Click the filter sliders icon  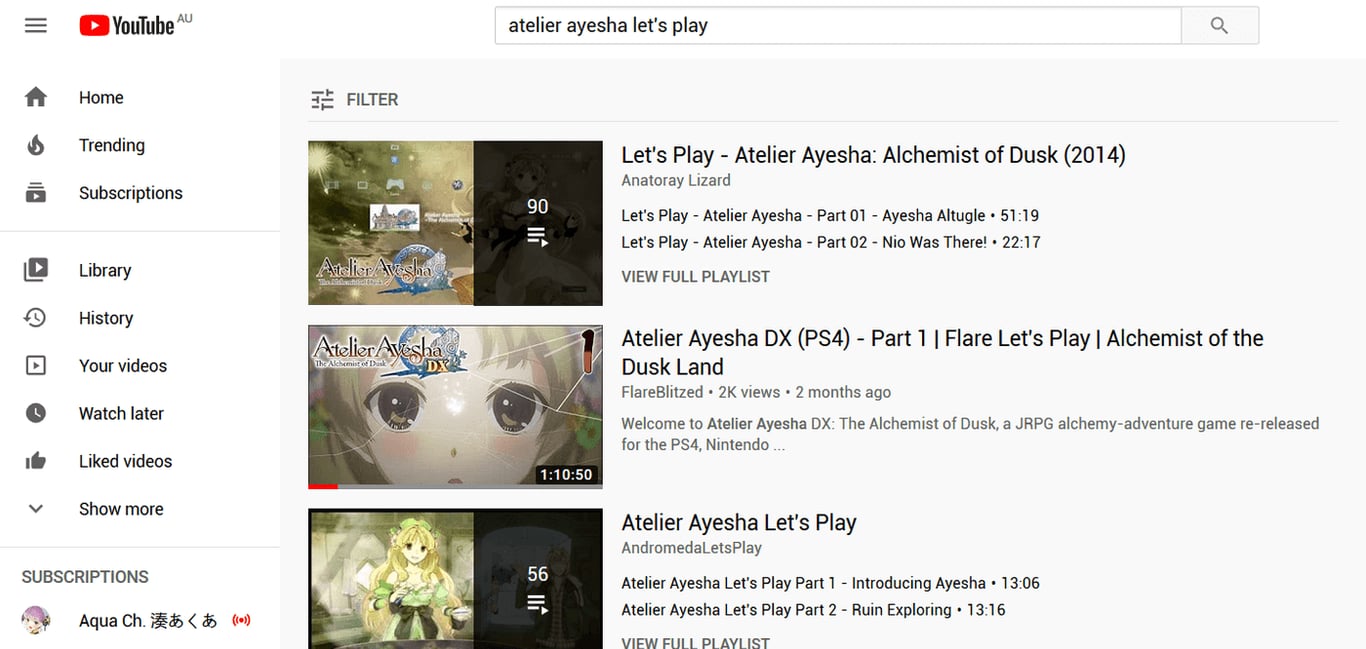[x=322, y=99]
